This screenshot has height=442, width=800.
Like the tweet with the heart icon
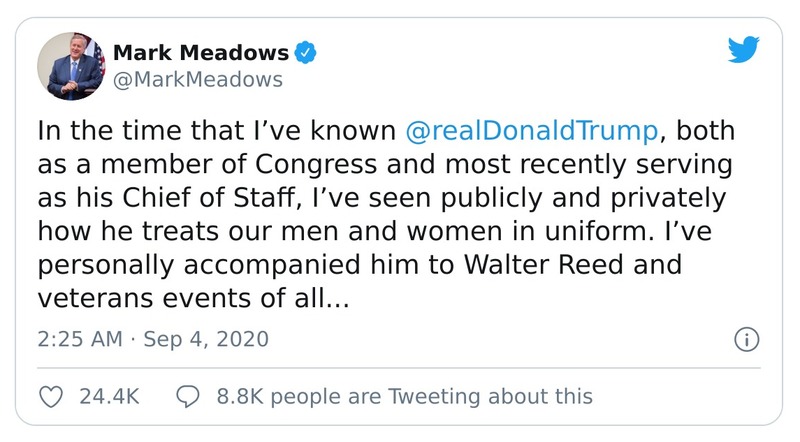[51, 396]
